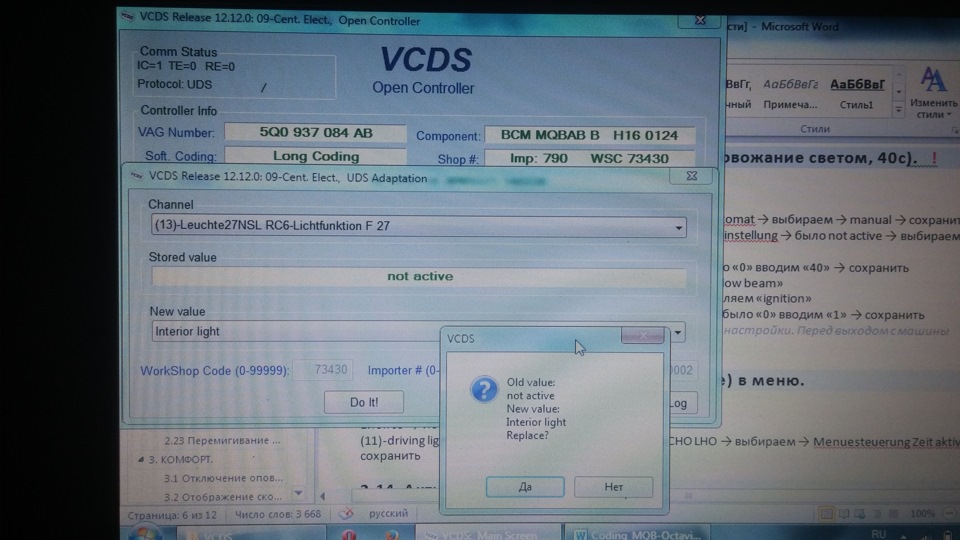Click the Component field BCM MQBAB
Image resolution: width=960 pixels, height=540 pixels.
590,135
